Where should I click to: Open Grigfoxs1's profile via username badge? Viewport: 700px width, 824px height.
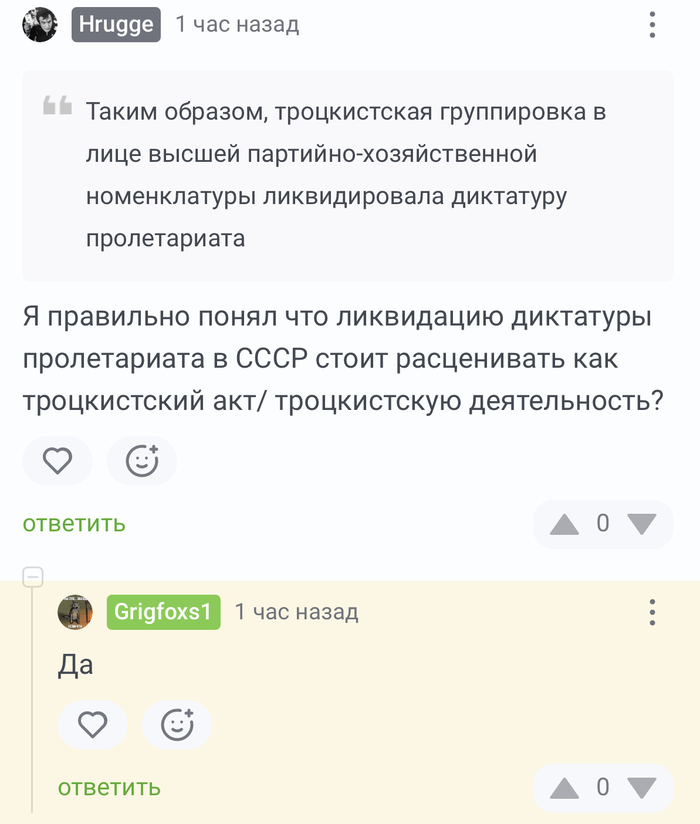(163, 612)
